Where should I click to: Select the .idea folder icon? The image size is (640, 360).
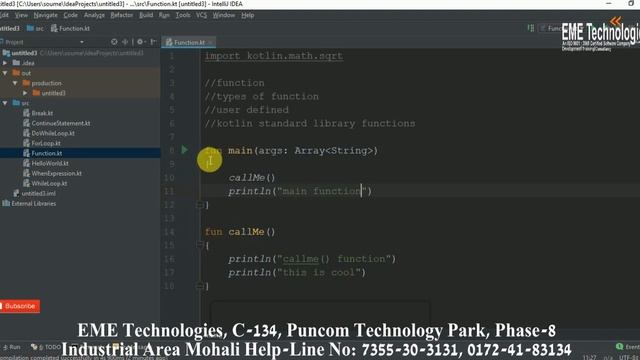point(16,63)
